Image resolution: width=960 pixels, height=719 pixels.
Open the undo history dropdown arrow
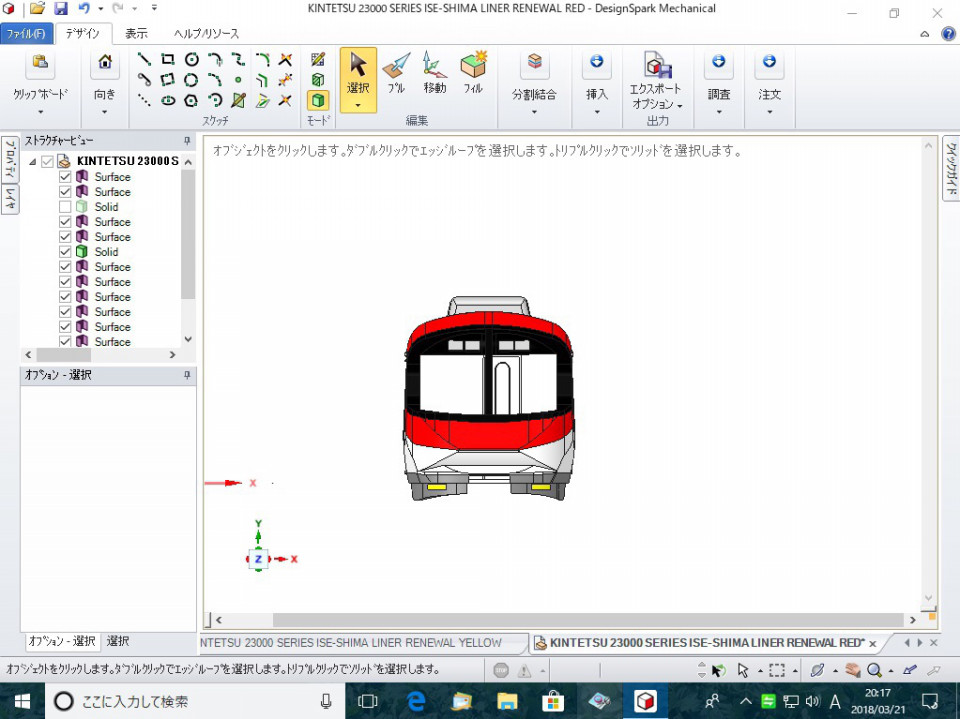tap(100, 9)
